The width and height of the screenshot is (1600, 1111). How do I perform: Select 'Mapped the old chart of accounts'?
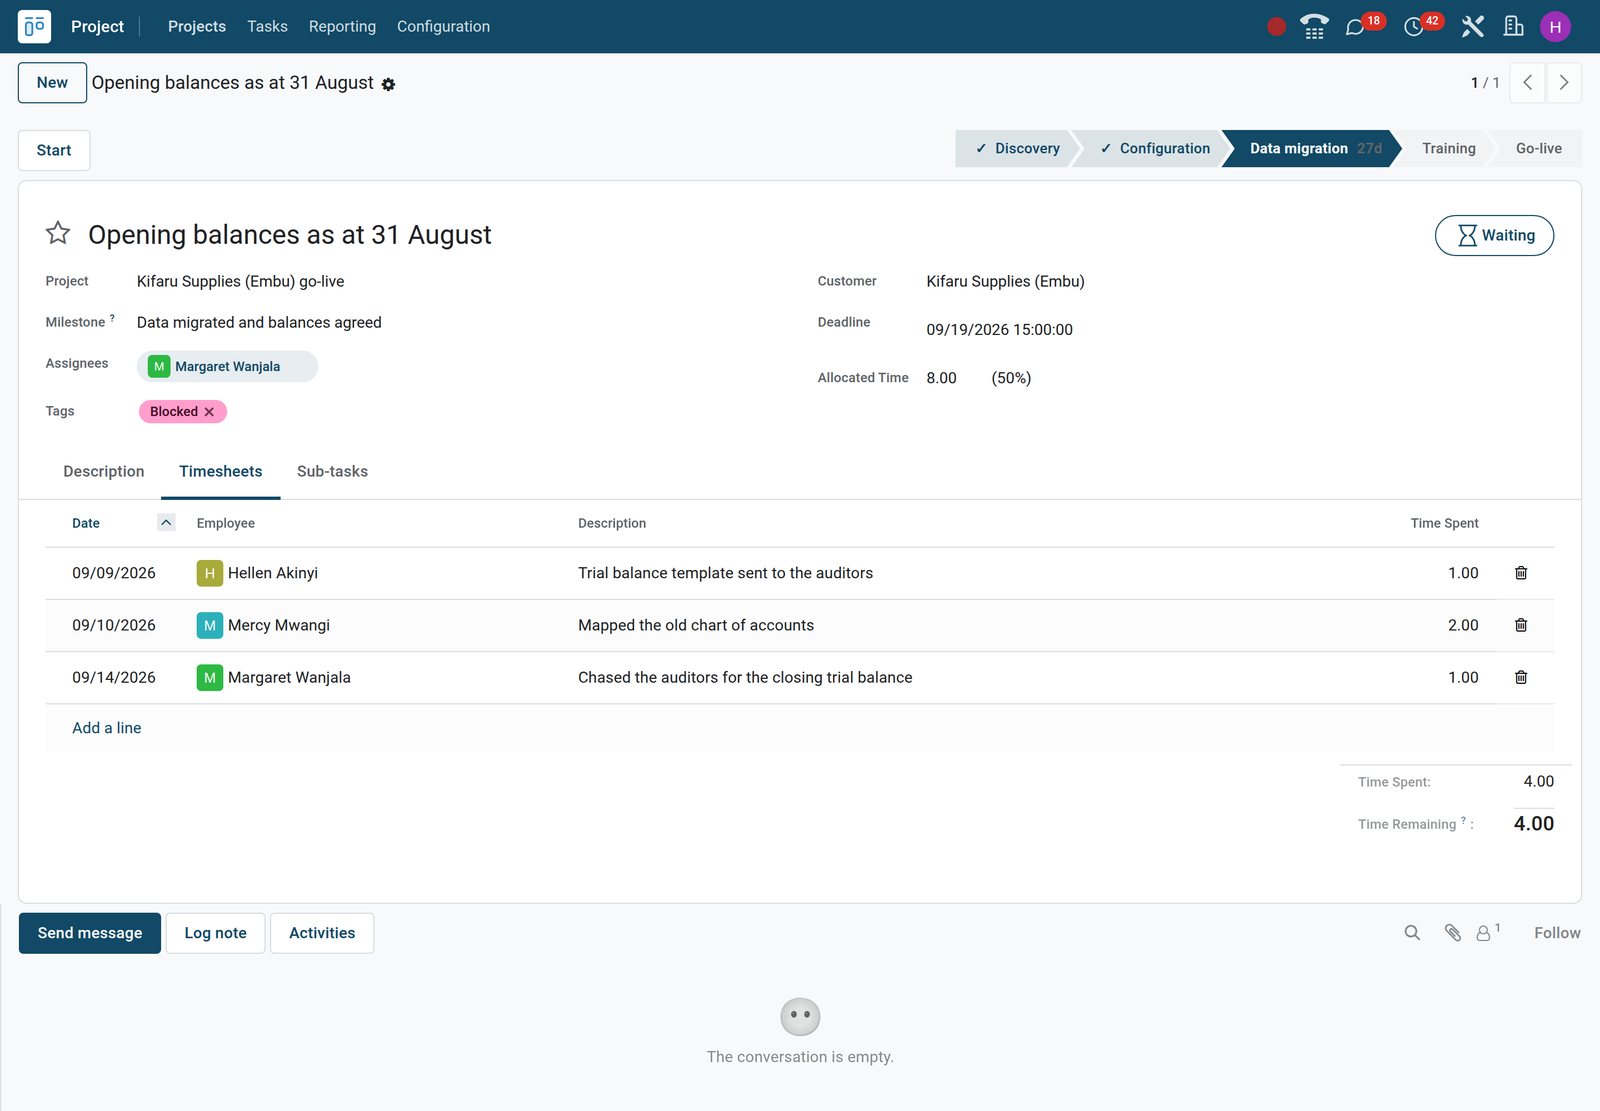click(696, 625)
